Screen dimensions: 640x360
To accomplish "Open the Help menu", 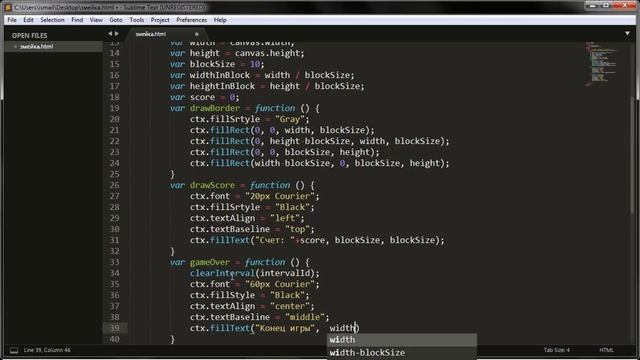I will click(x=220, y=20).
